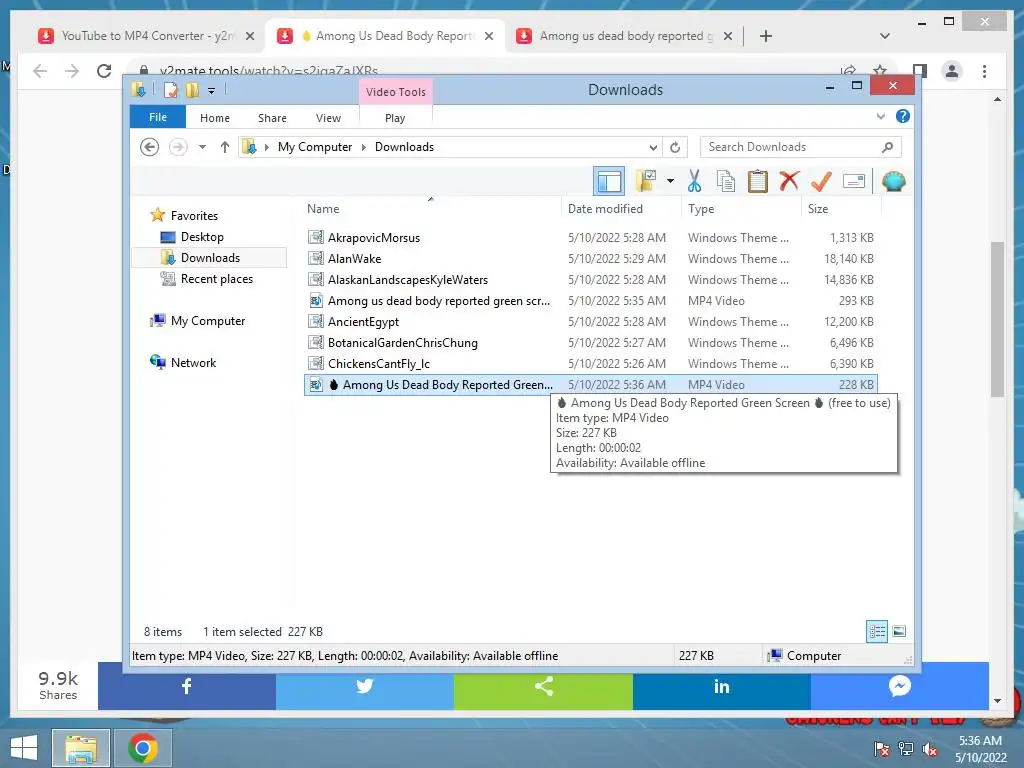Share on Twitter button
Viewport: 1024px width, 768px height.
click(x=364, y=686)
